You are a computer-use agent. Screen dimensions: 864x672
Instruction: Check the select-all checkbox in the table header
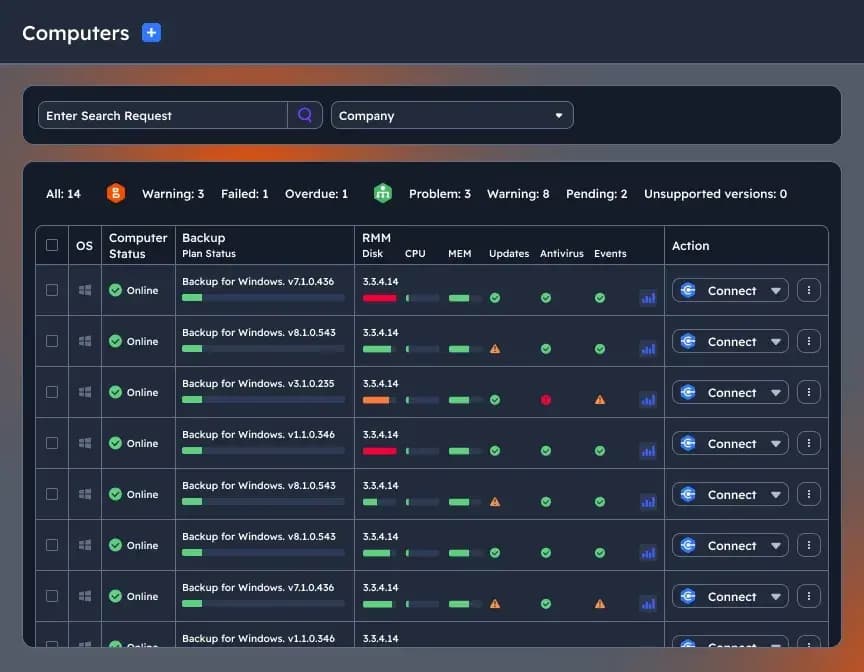point(52,245)
